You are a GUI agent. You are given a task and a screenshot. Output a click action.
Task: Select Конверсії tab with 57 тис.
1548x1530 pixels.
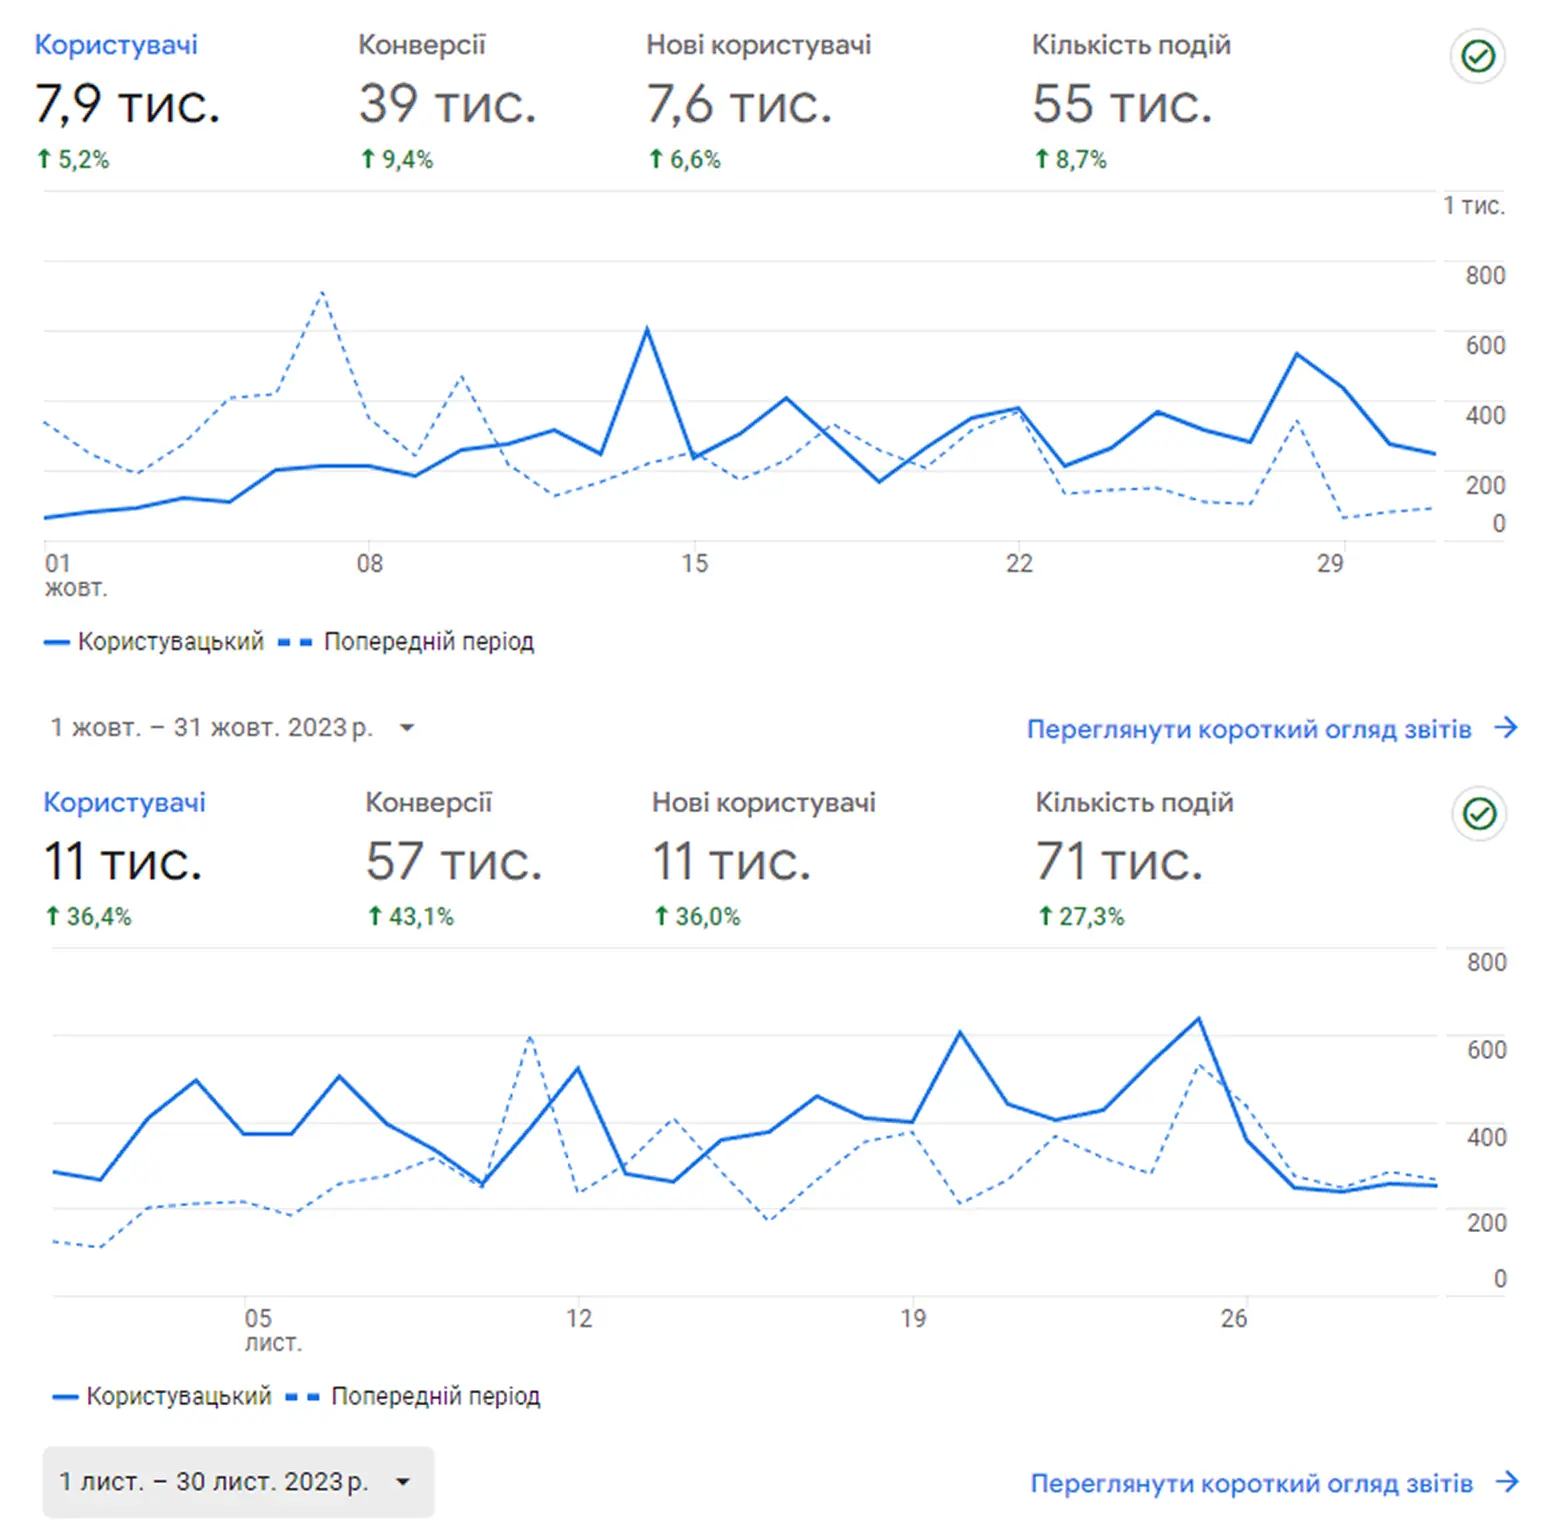click(454, 858)
